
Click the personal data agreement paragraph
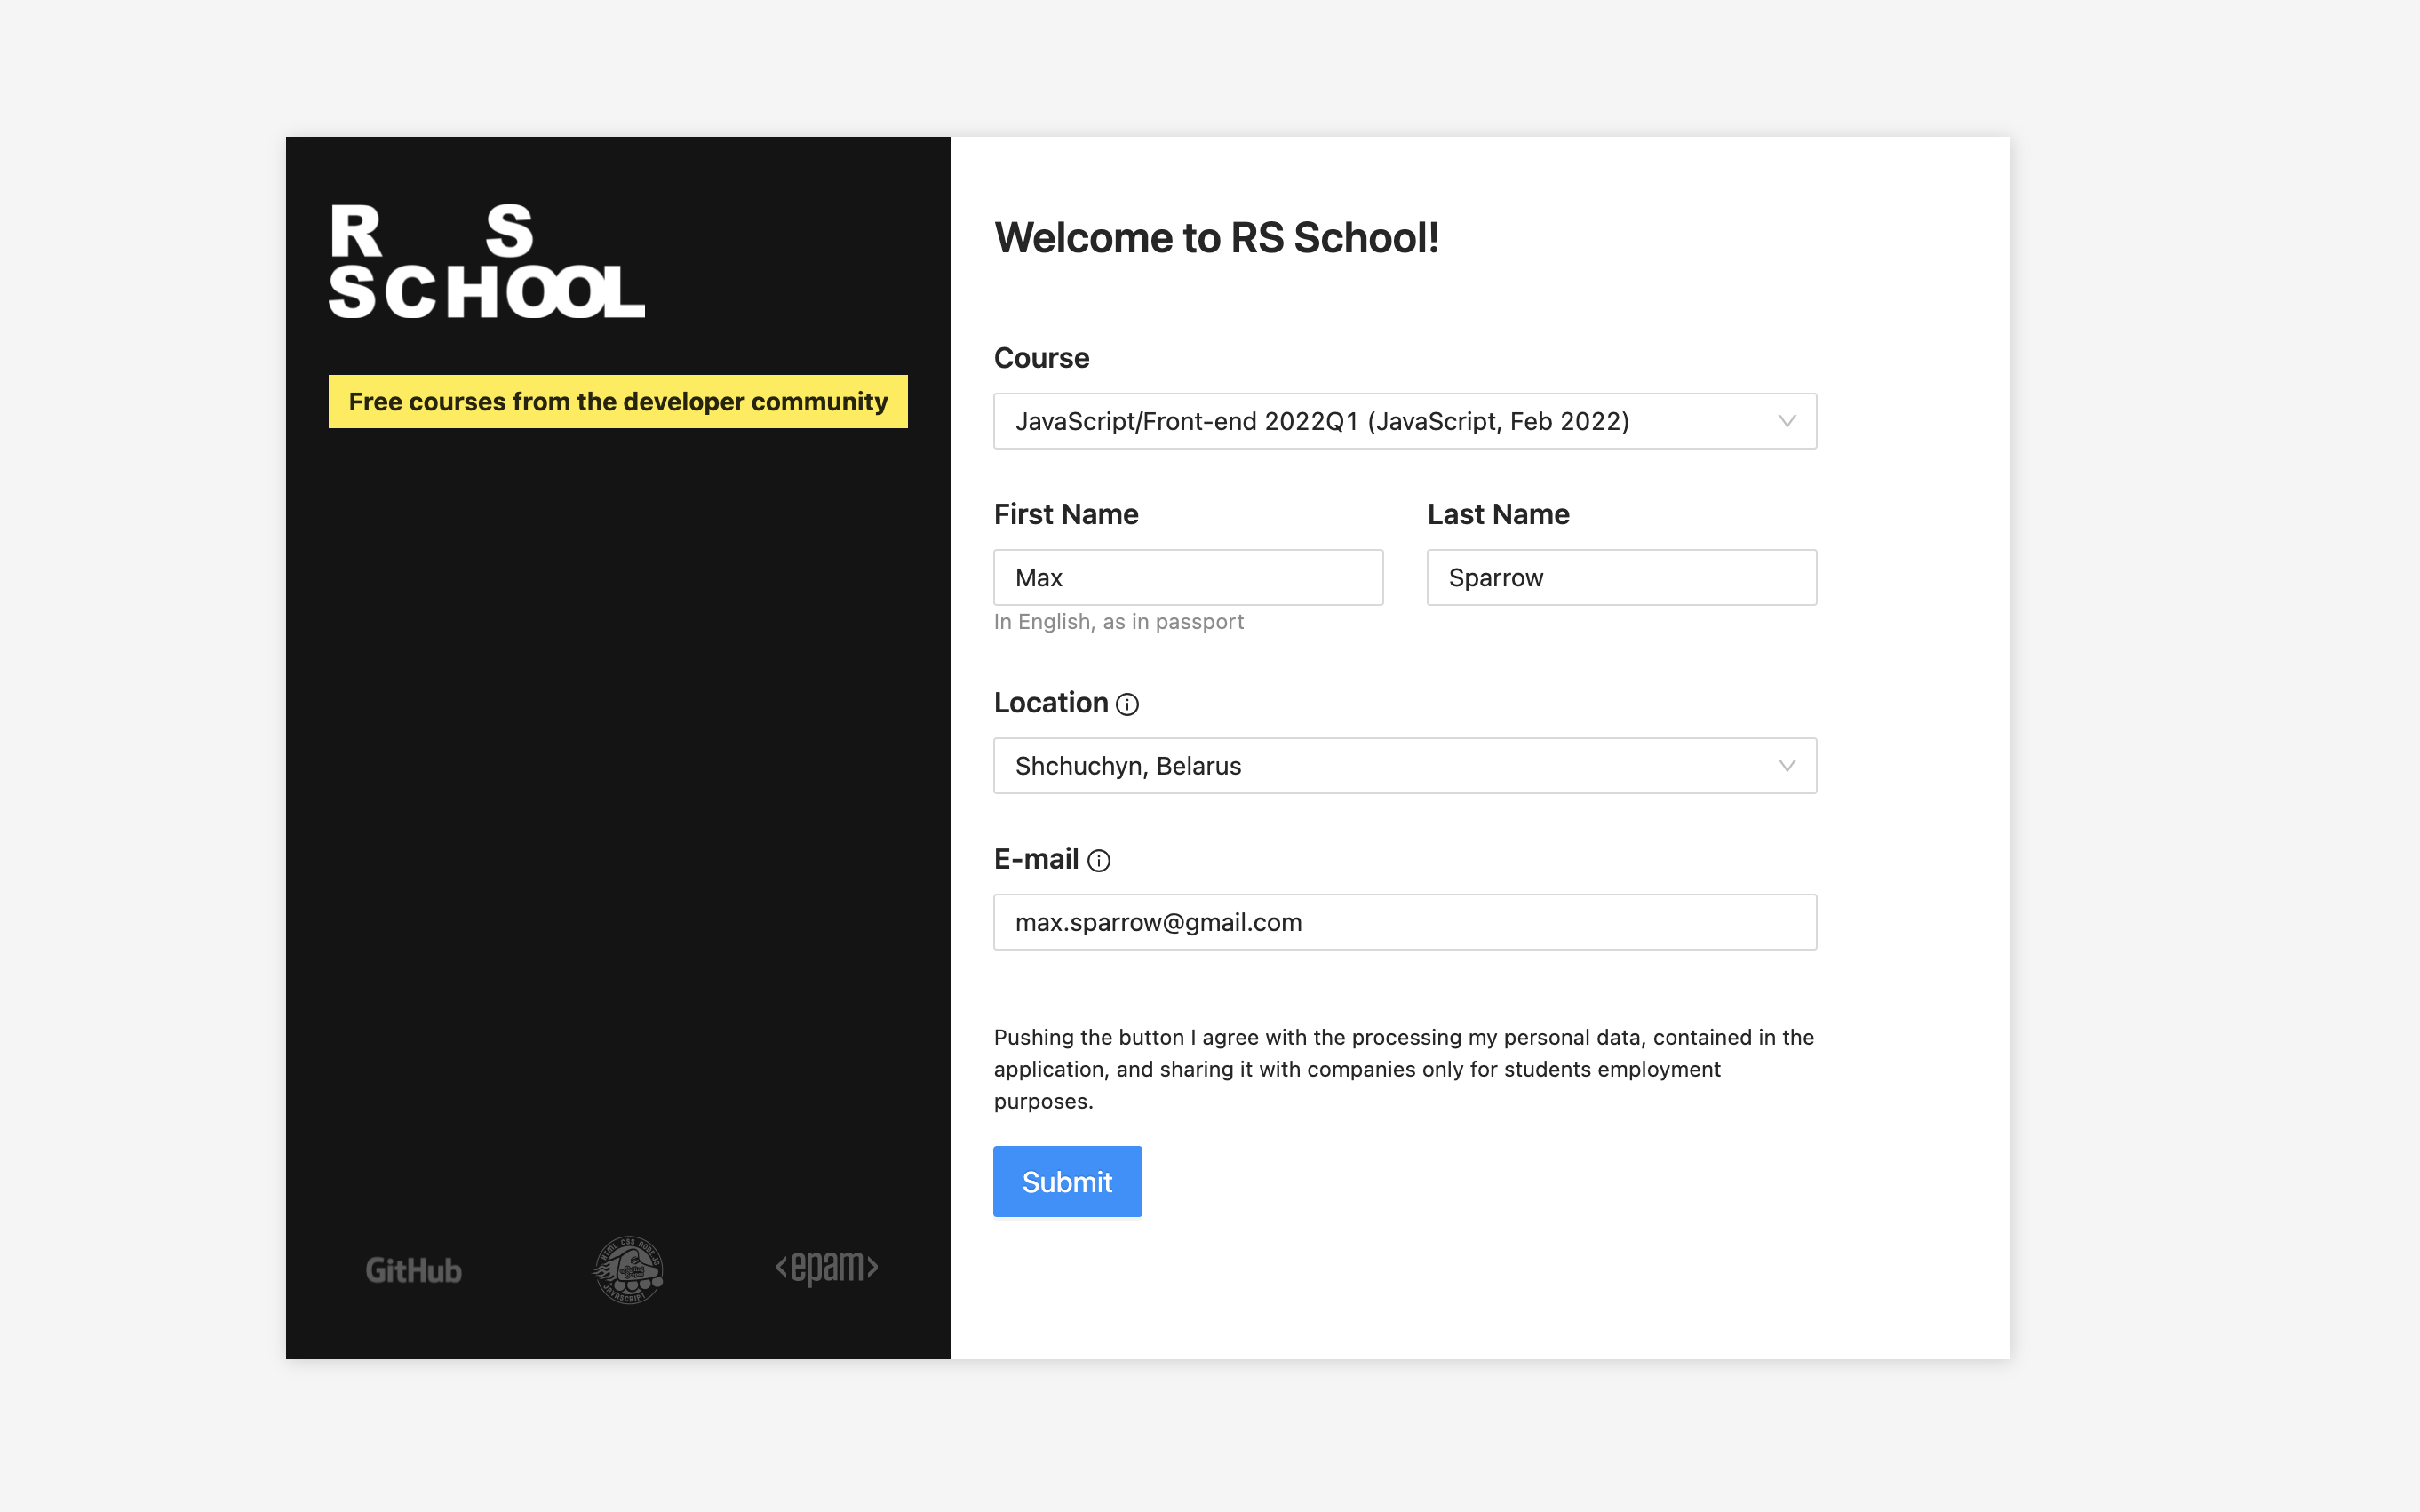tap(1404, 1069)
